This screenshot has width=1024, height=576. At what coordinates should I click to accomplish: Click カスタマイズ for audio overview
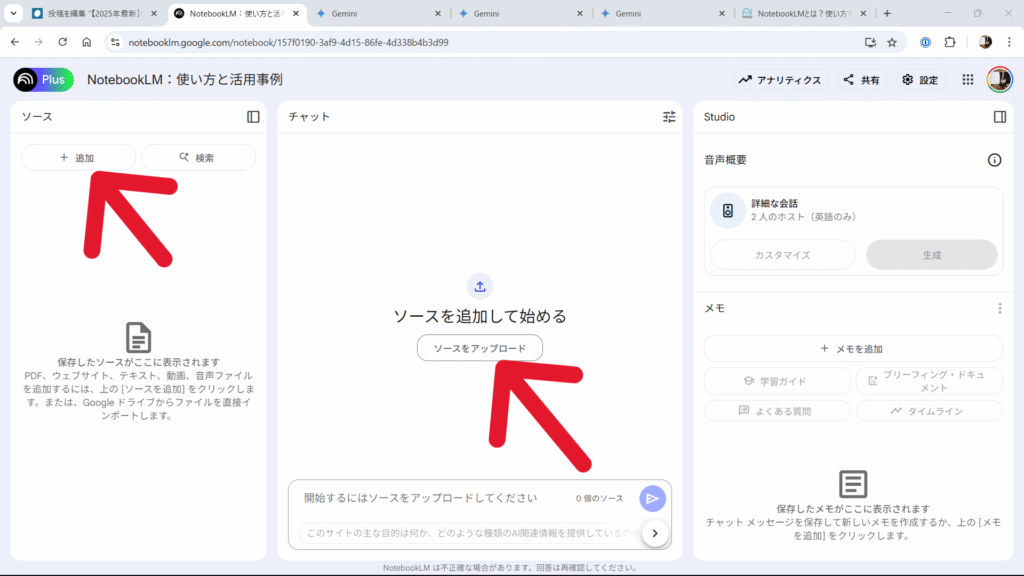(782, 255)
